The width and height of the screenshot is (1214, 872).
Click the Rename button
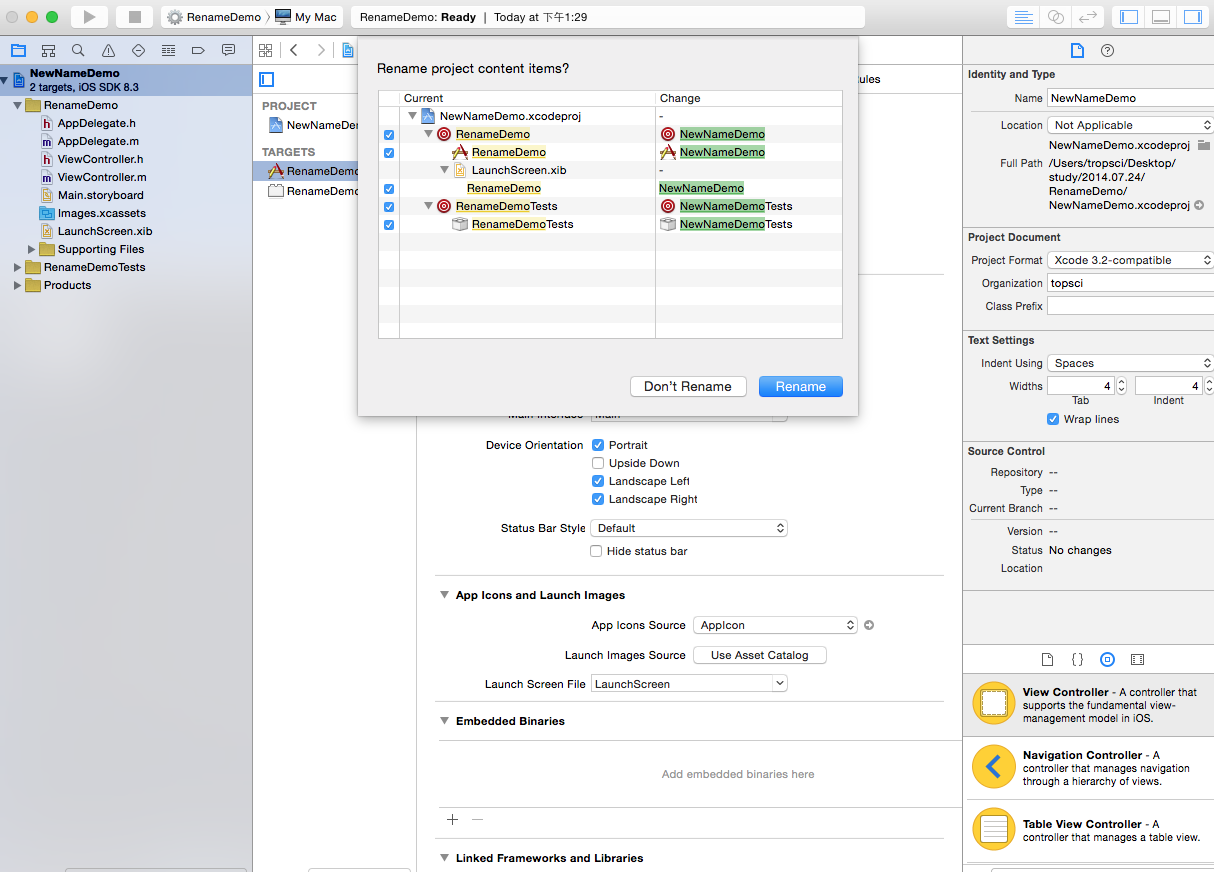tap(800, 387)
